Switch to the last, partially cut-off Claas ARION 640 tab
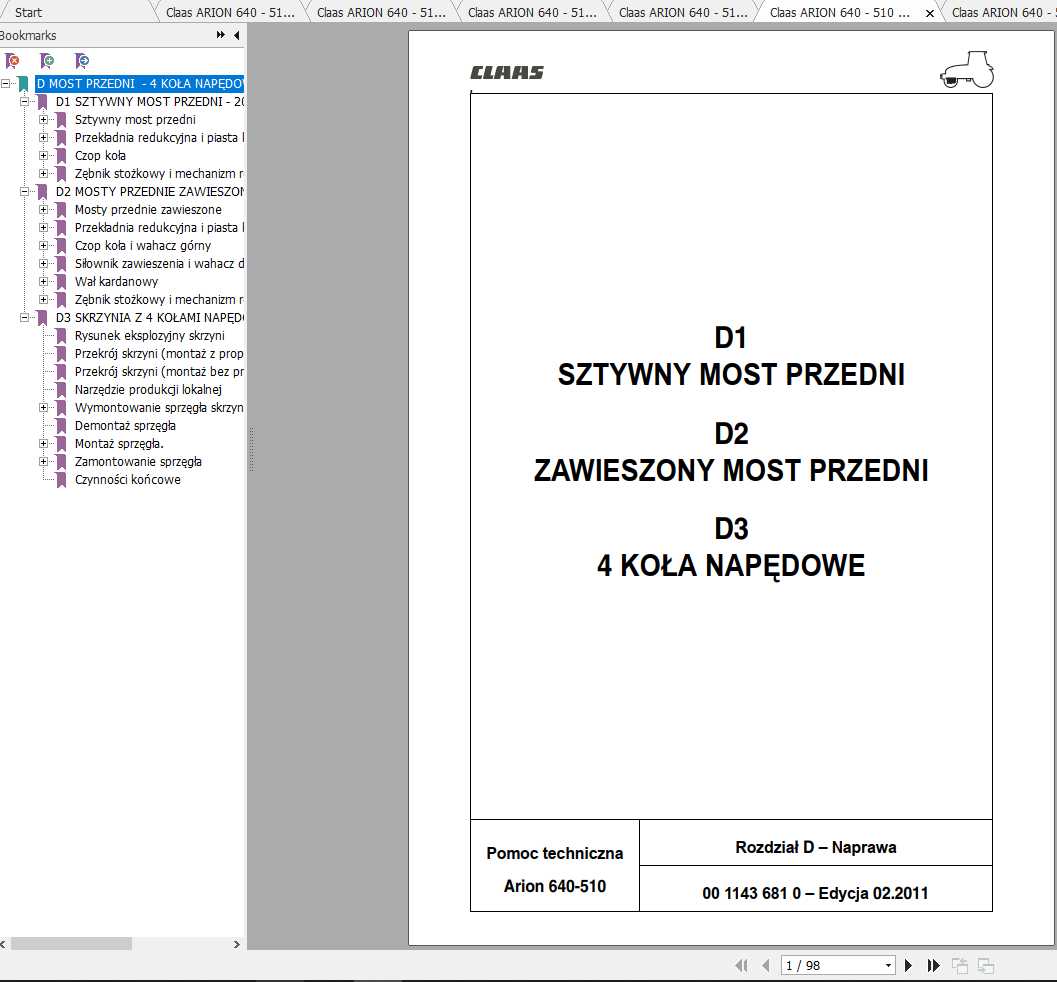The width and height of the screenshot is (1057, 982). click(1003, 12)
